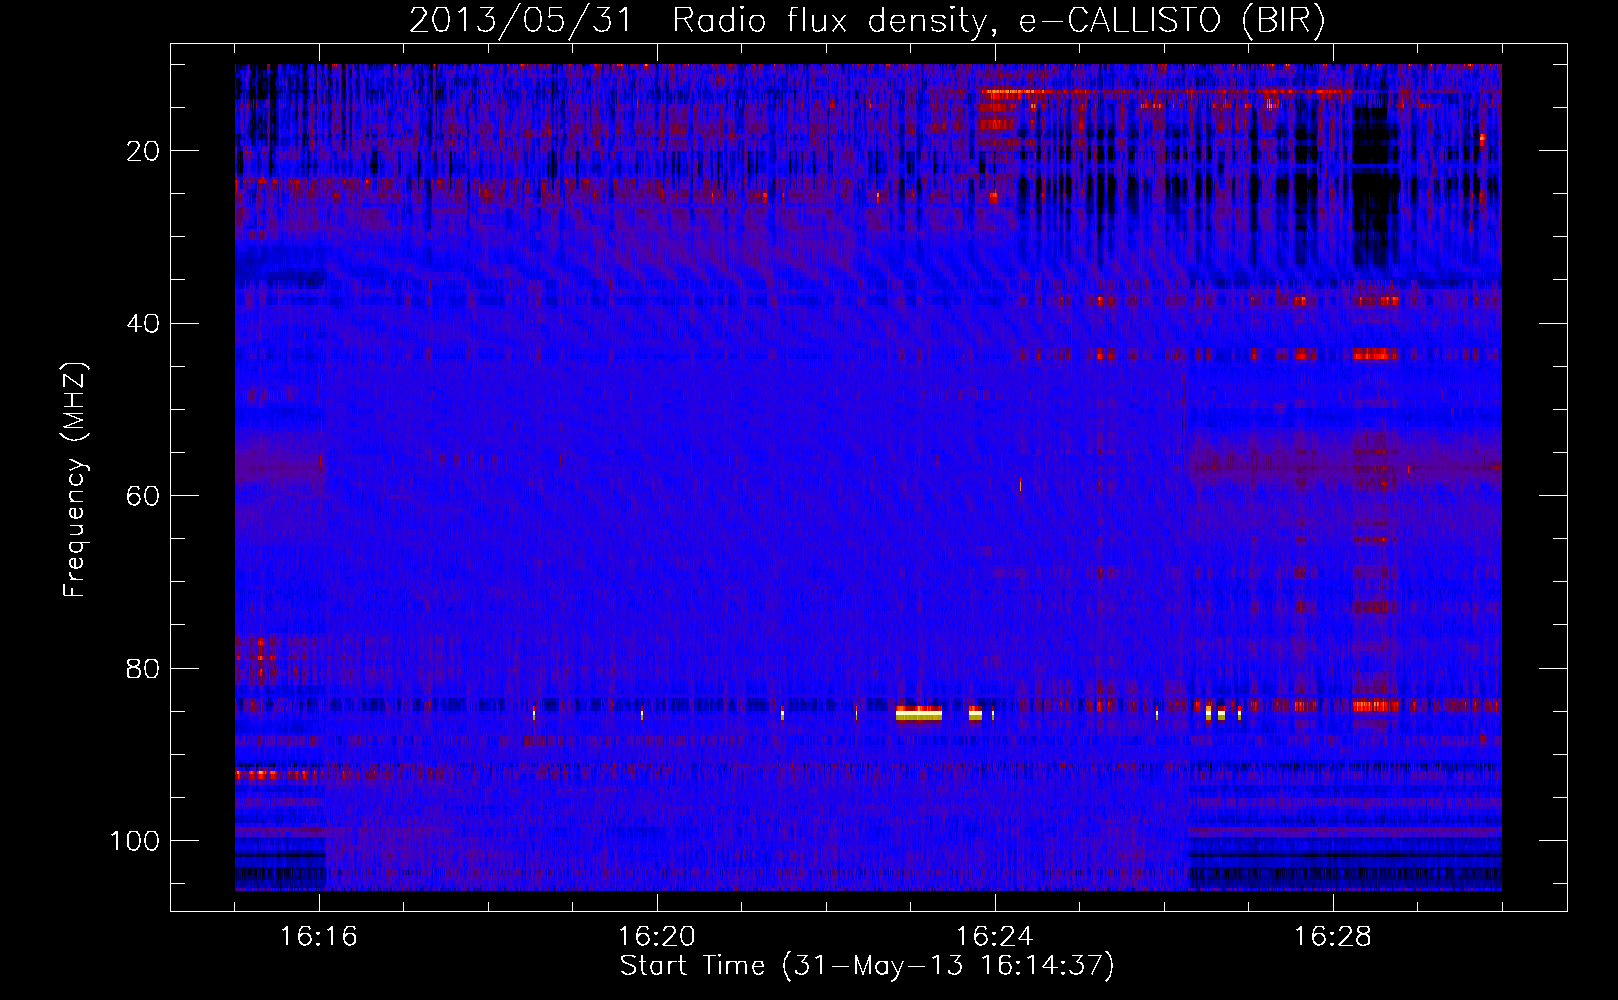Click the '20' frequency tick label
This screenshot has height=1000, width=1618.
point(143,151)
